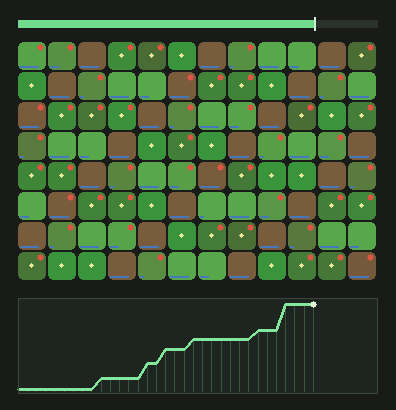Viewport: 396px width, 410px height.
Task: Select the brown tile in row one, column three
Action: click(x=92, y=56)
